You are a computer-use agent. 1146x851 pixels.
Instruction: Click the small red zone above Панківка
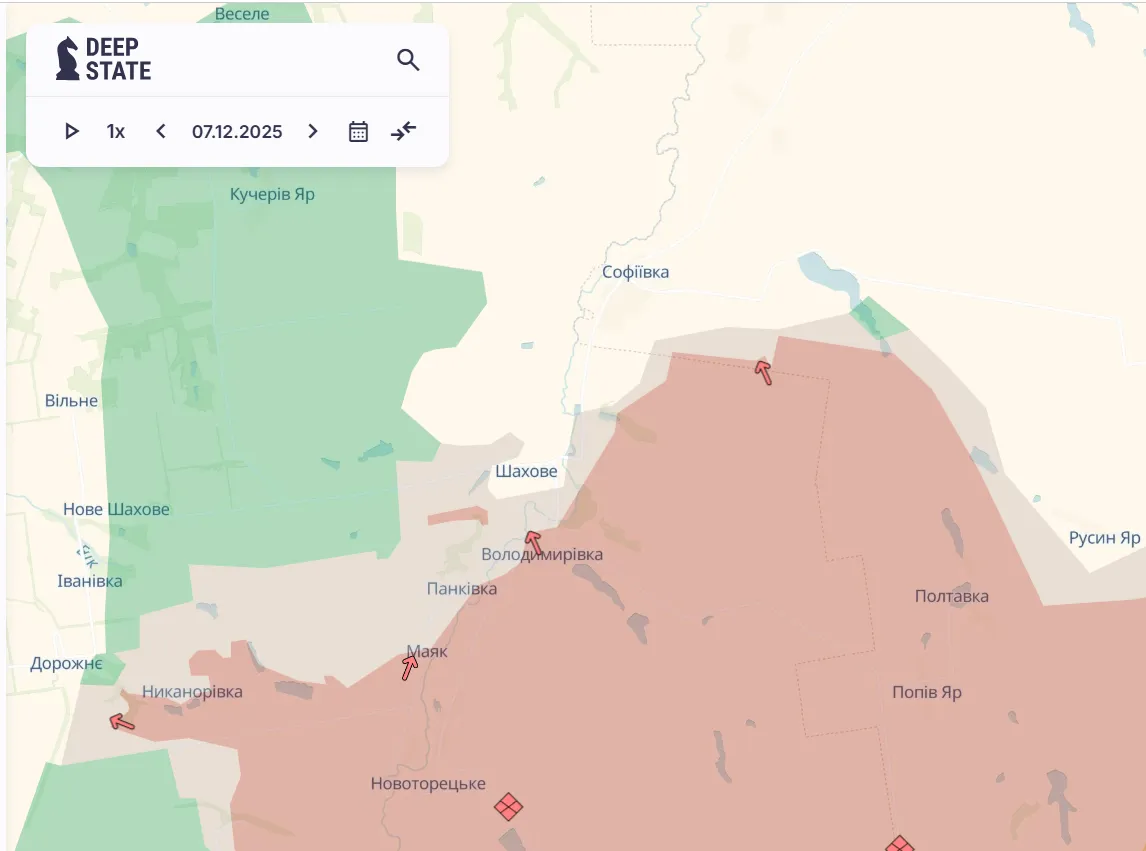(x=456, y=517)
